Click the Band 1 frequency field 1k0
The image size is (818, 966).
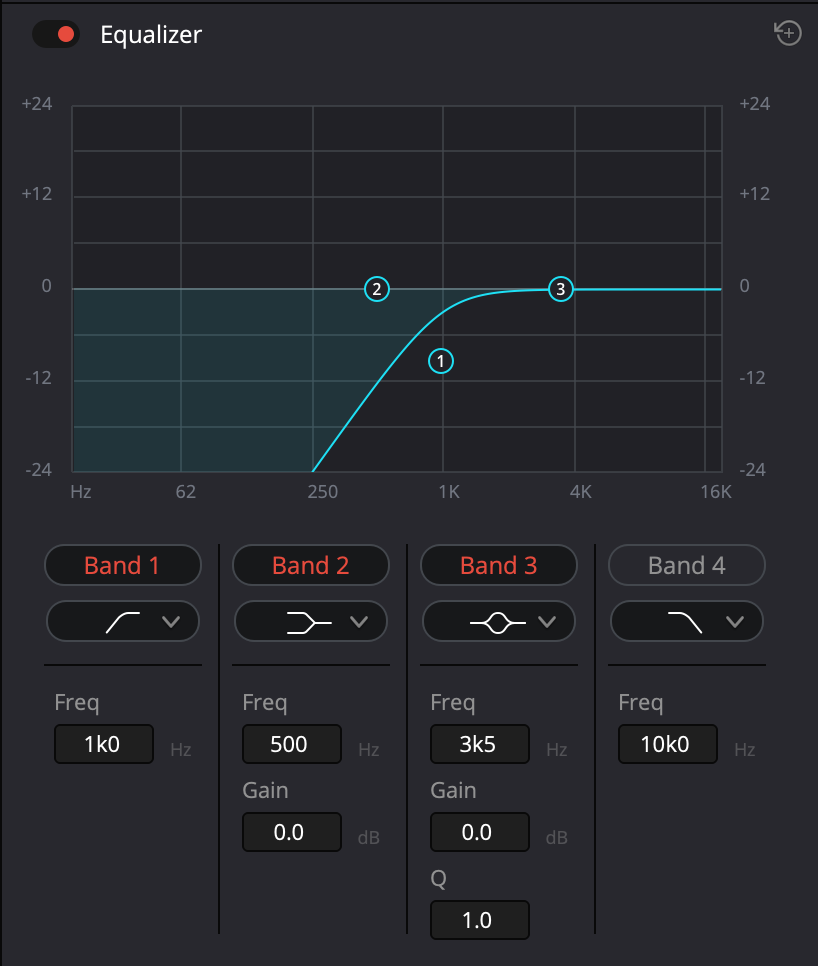pos(104,745)
